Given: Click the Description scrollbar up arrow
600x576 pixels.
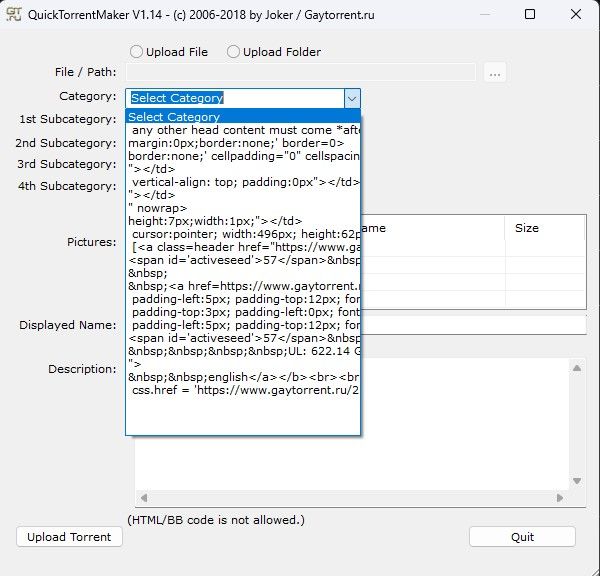Looking at the screenshot, I should [x=576, y=368].
